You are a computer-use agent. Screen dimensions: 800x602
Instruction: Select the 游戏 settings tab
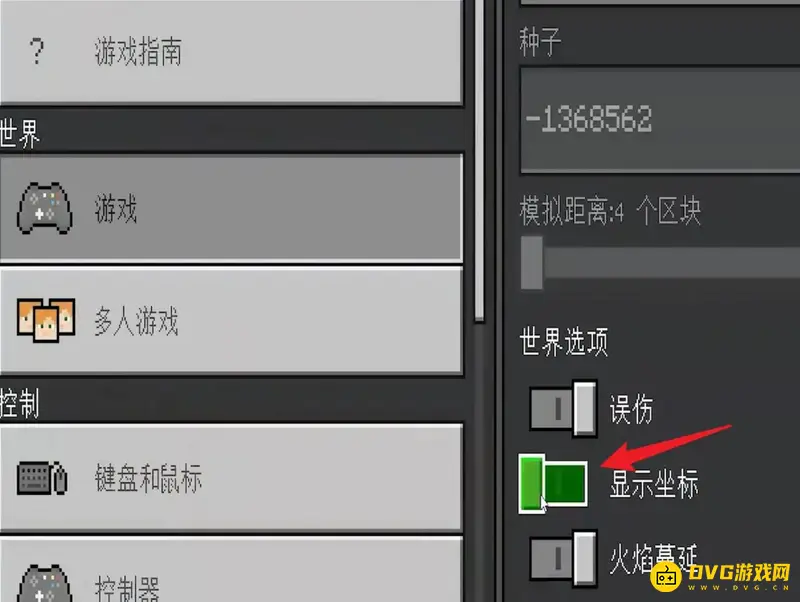pyautogui.click(x=231, y=208)
